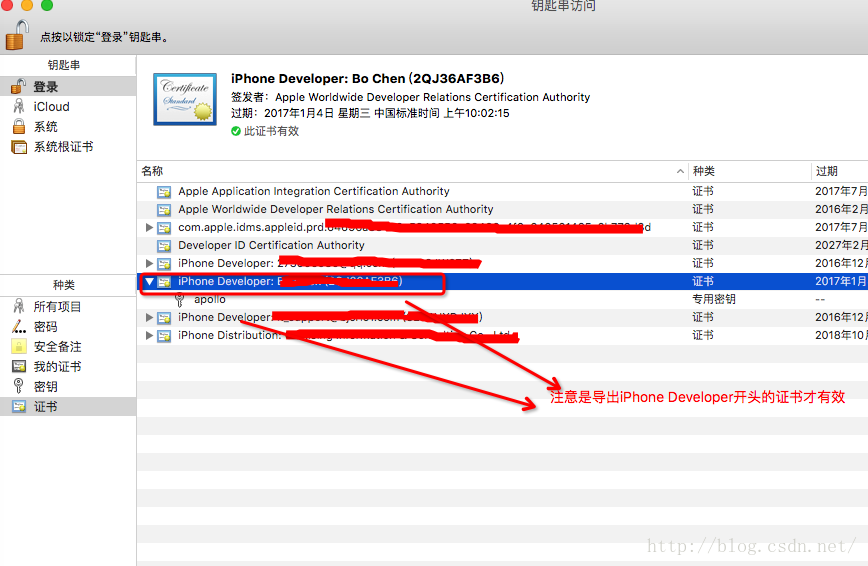Click the 密码 pencil icon
The height and width of the screenshot is (566, 868).
coord(19,327)
